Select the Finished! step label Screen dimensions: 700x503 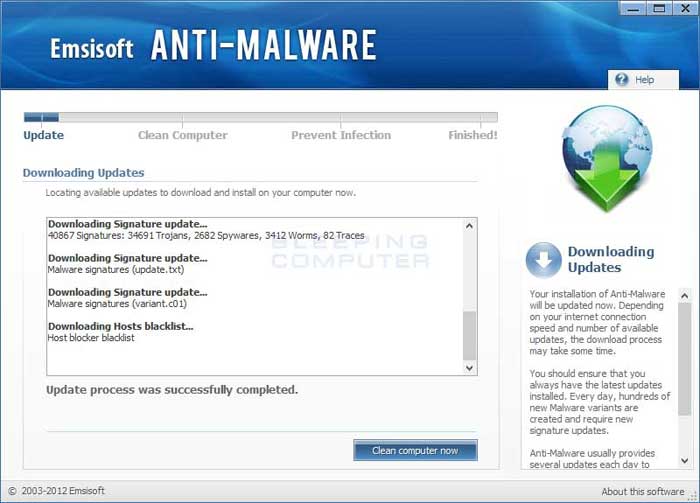click(473, 135)
